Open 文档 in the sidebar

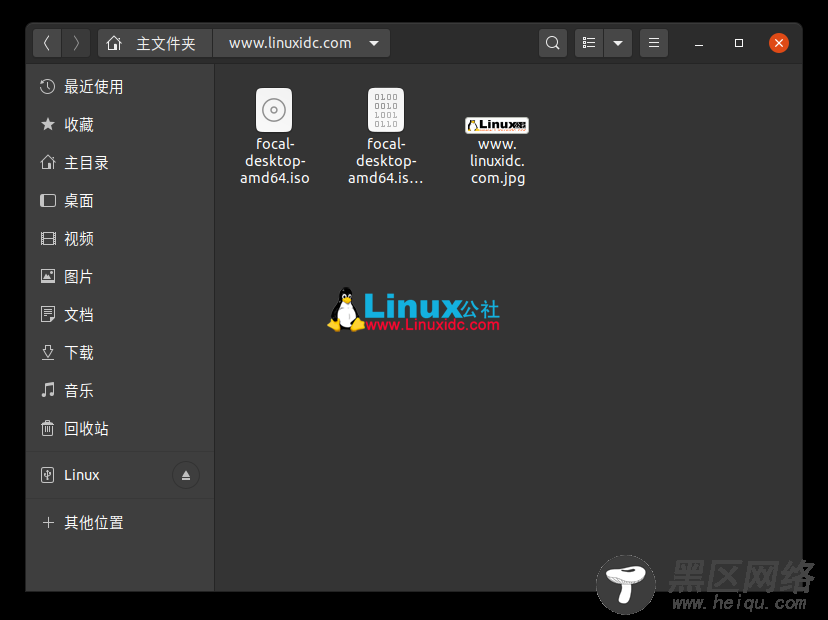(x=120, y=315)
